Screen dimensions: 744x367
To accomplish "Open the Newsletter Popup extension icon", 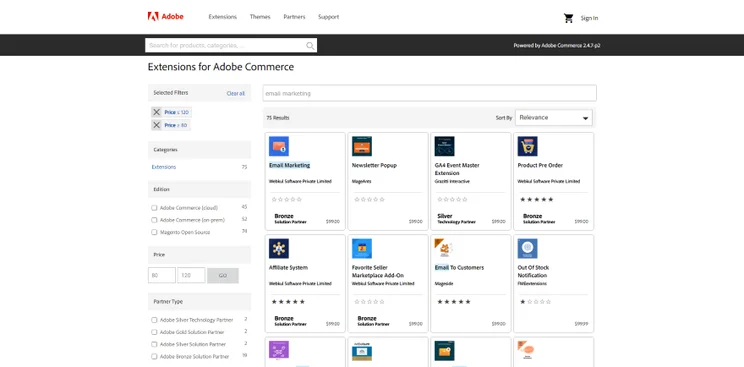I will coord(362,146).
